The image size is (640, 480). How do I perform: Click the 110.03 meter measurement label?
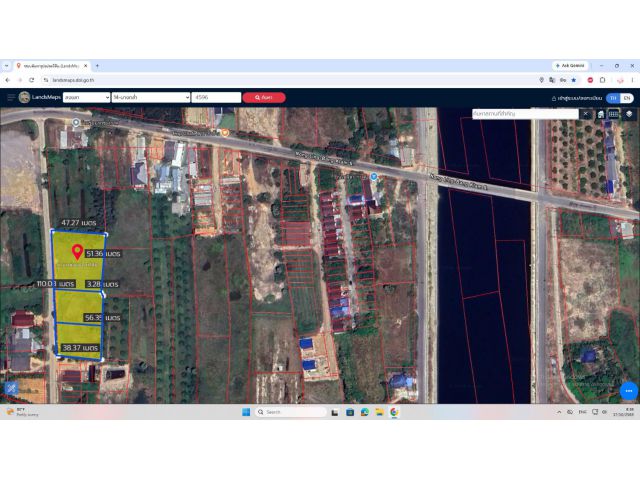56,284
